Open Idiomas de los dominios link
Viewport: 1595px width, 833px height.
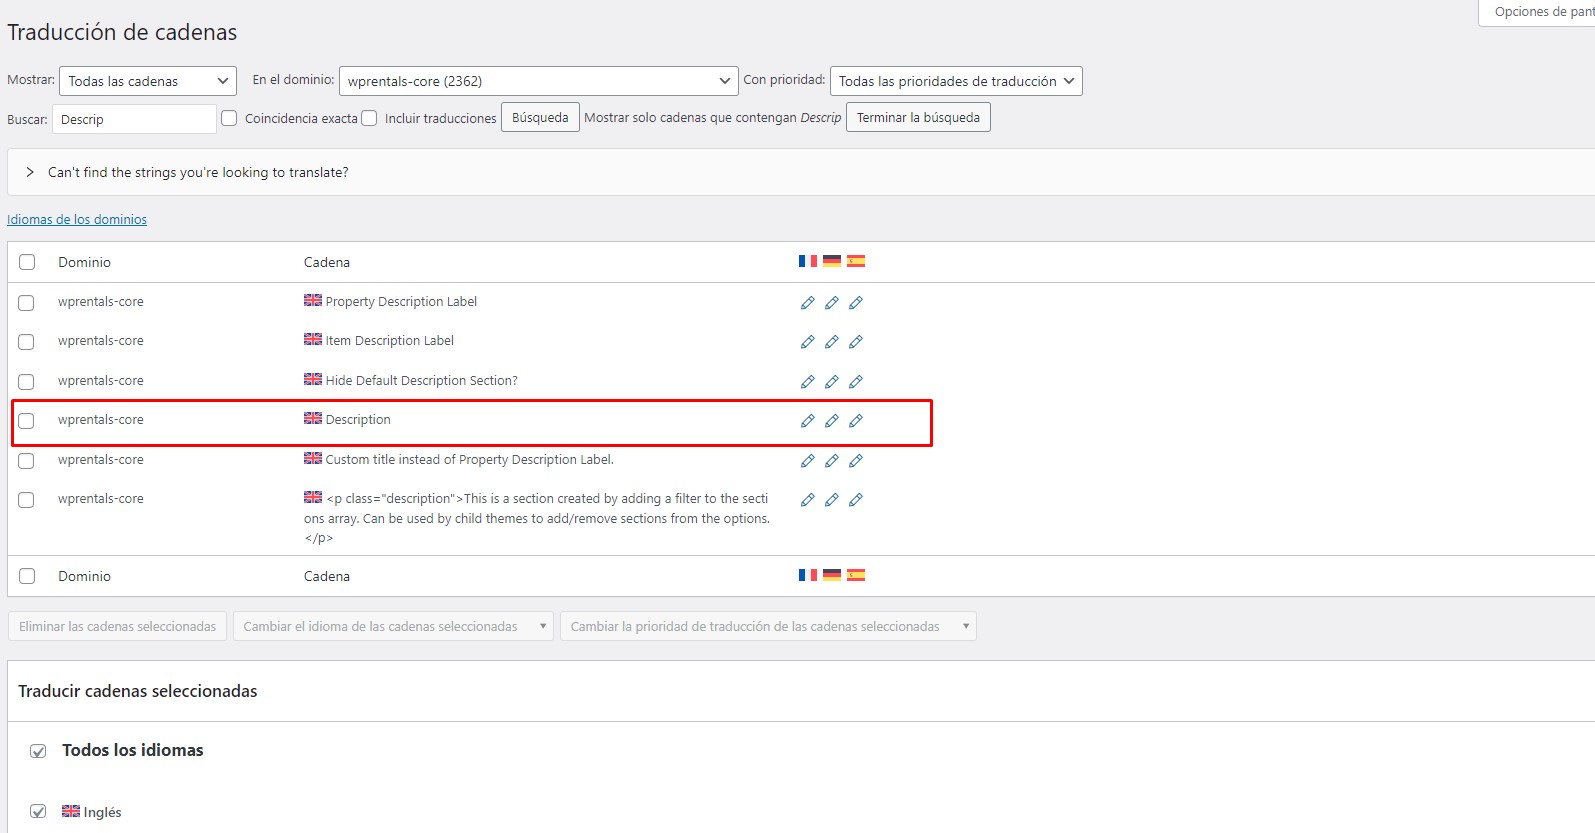(x=77, y=220)
